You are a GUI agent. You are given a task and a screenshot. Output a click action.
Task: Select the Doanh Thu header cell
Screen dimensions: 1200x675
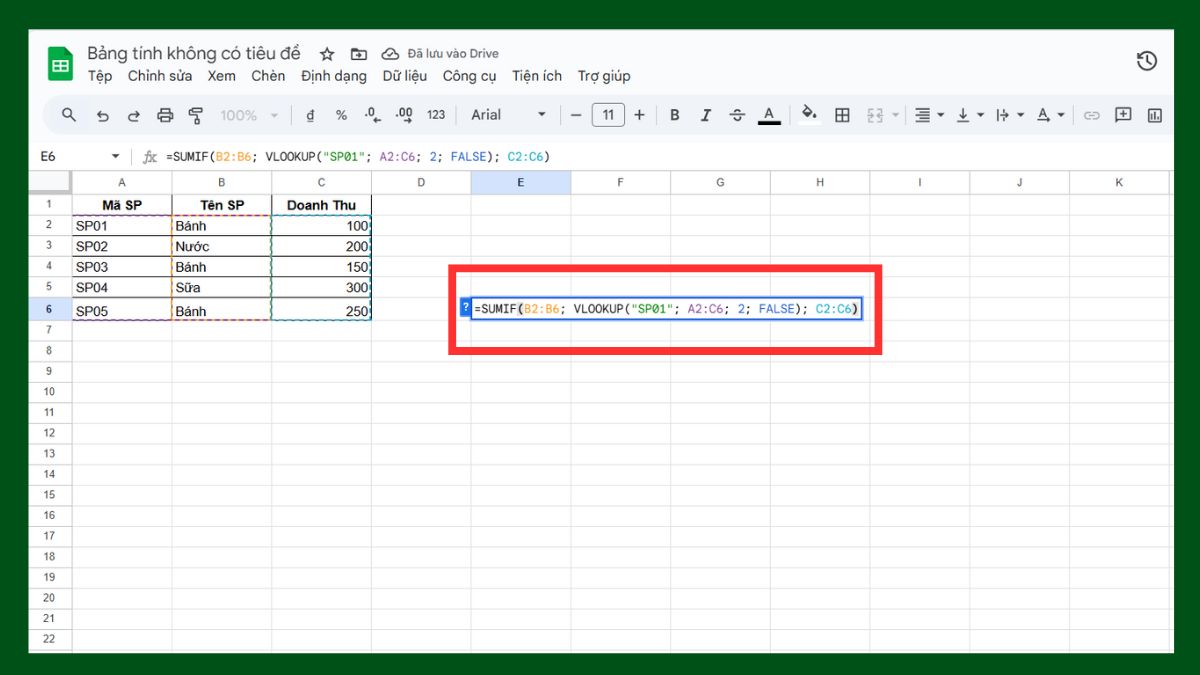pos(321,205)
